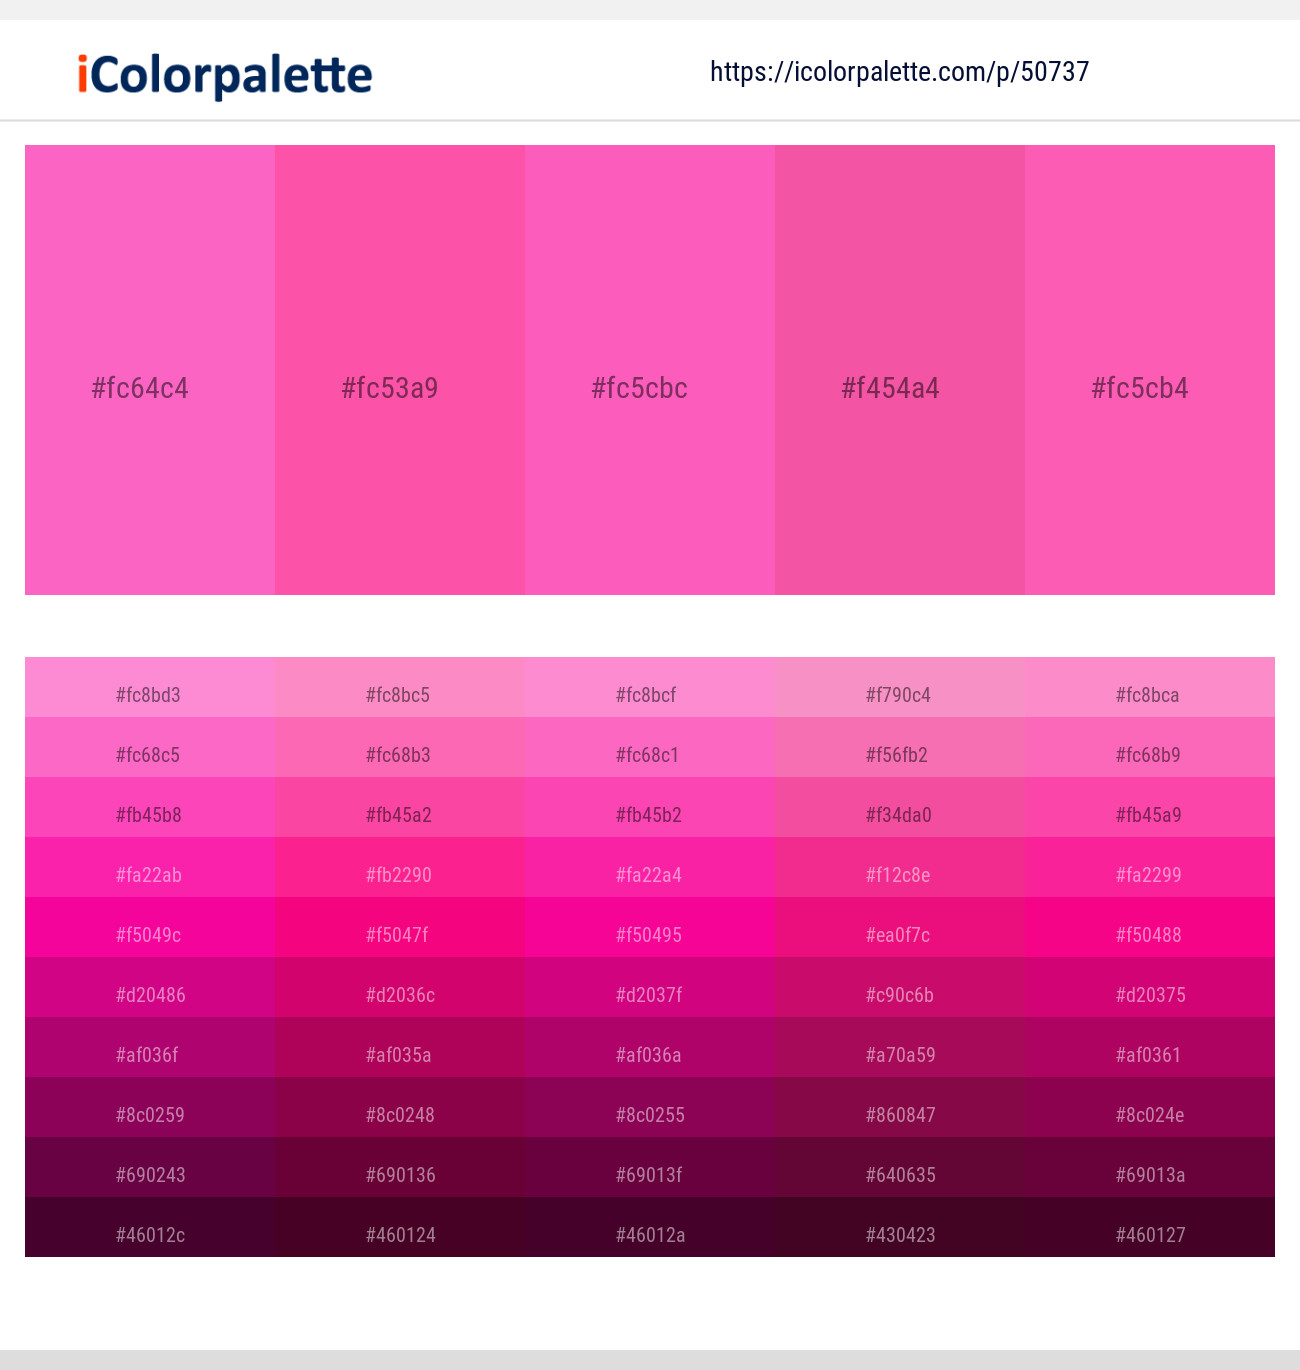This screenshot has height=1370, width=1300.
Task: Click the #fc68b9 shade cell
Action: coord(1149,754)
